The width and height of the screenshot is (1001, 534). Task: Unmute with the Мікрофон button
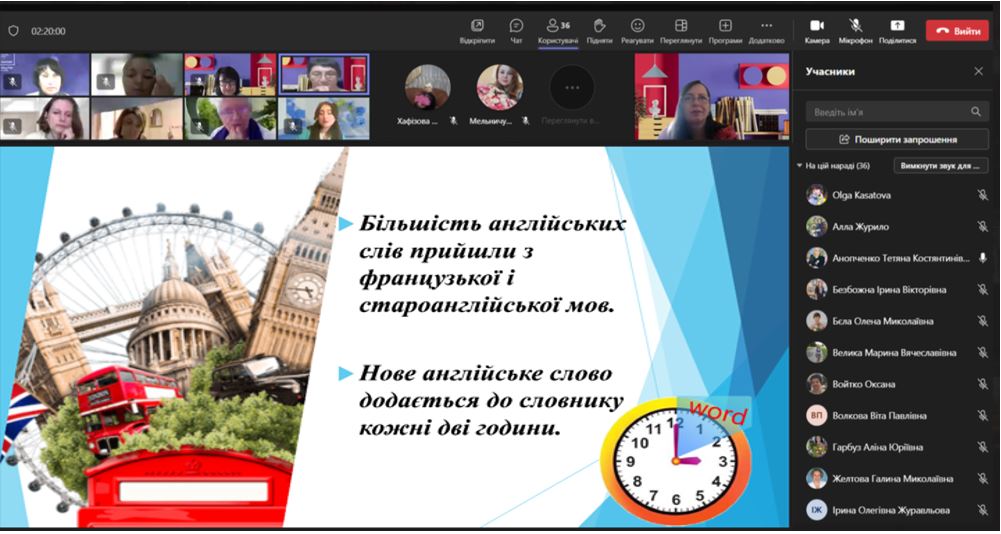(855, 31)
